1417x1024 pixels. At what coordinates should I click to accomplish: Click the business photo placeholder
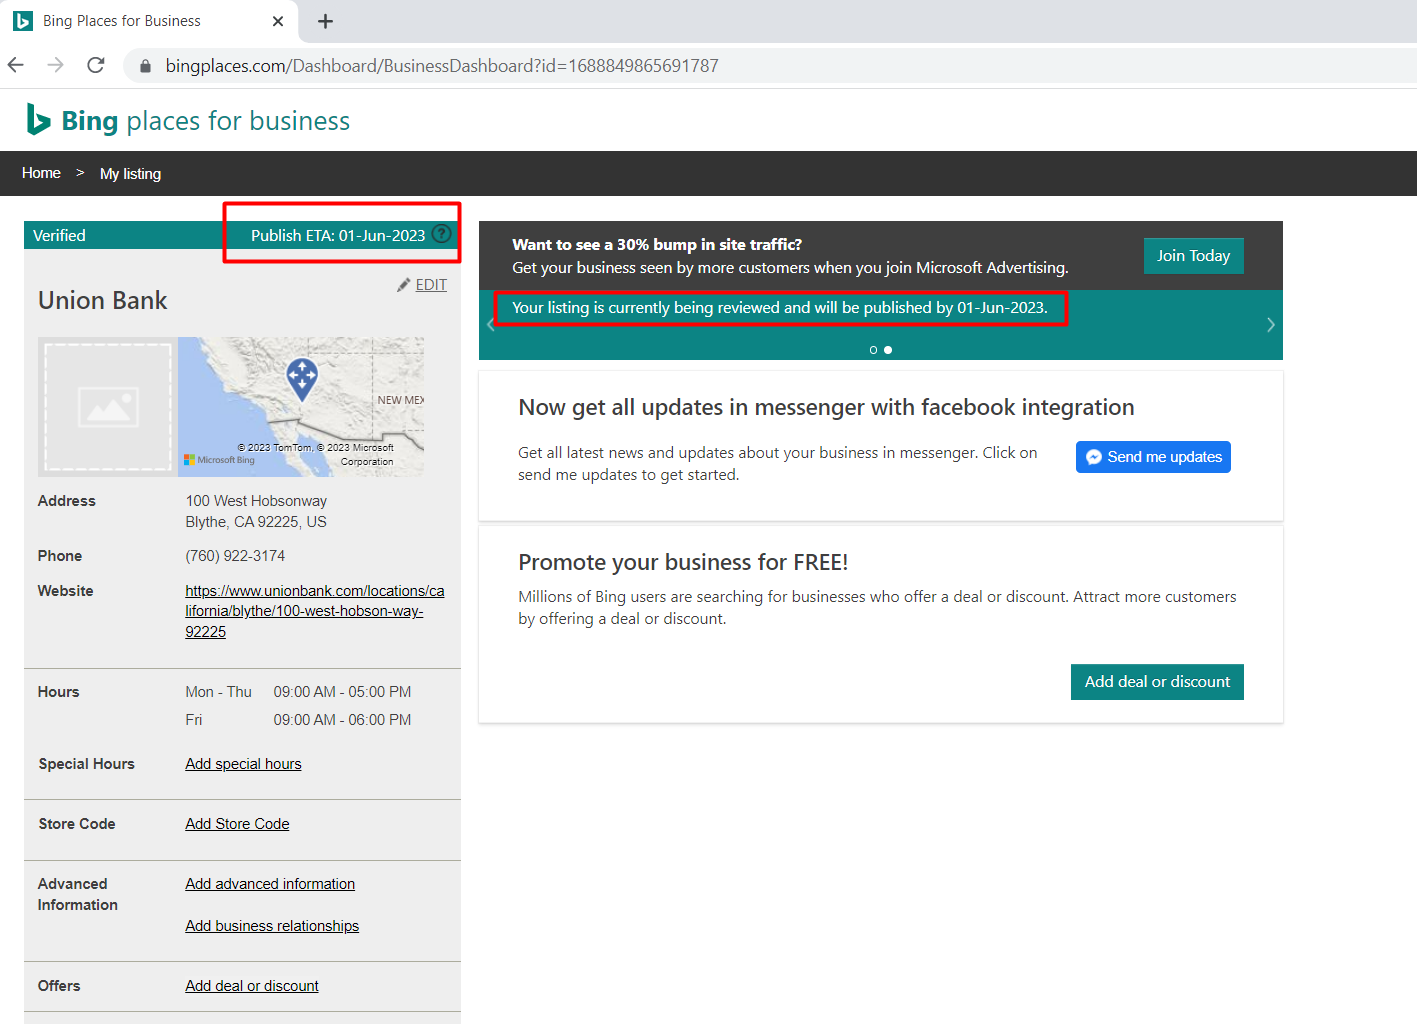coord(108,407)
